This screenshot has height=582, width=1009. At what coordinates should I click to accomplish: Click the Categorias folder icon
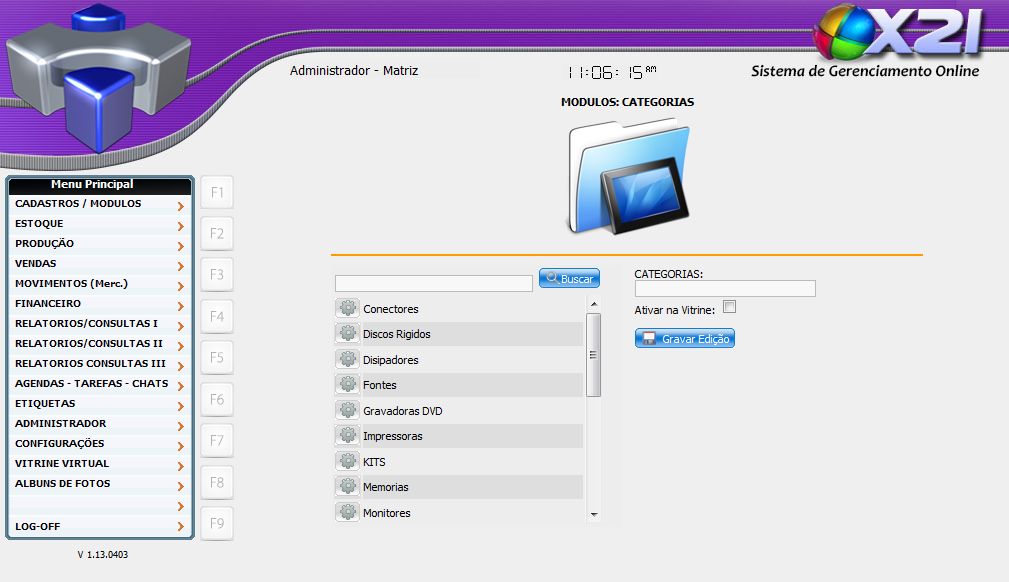point(627,177)
